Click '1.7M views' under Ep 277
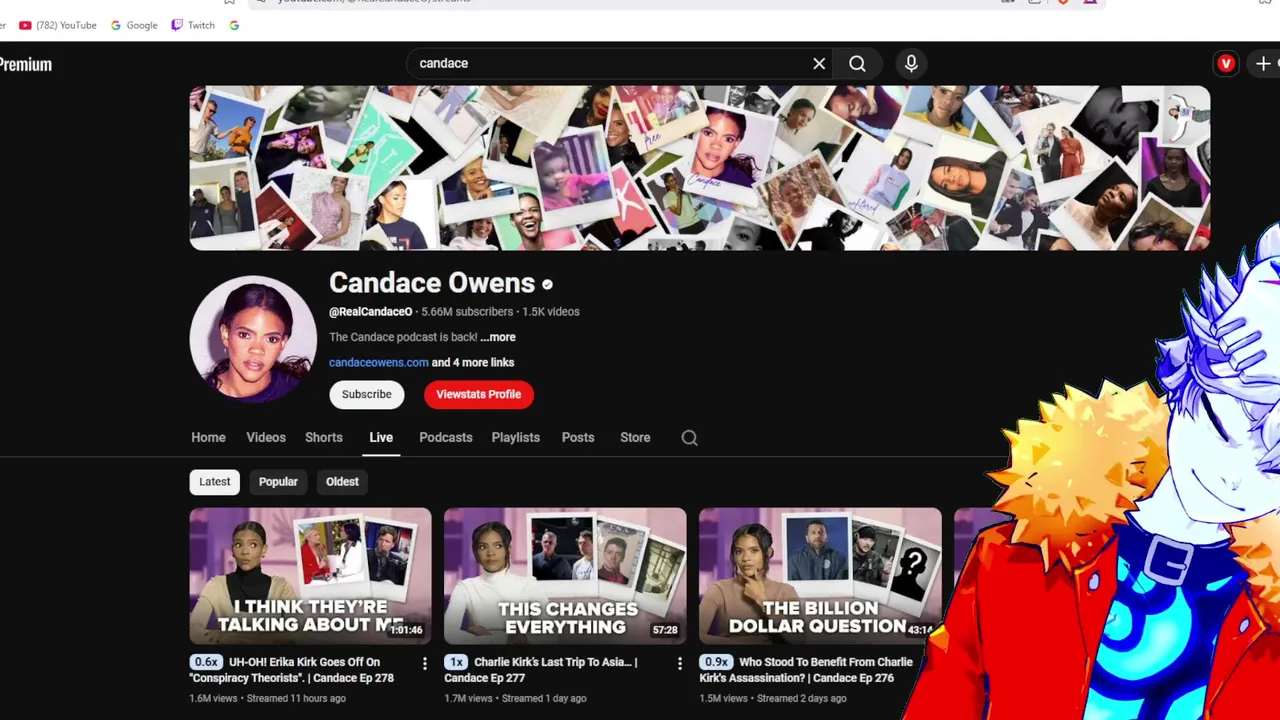 pyautogui.click(x=467, y=698)
